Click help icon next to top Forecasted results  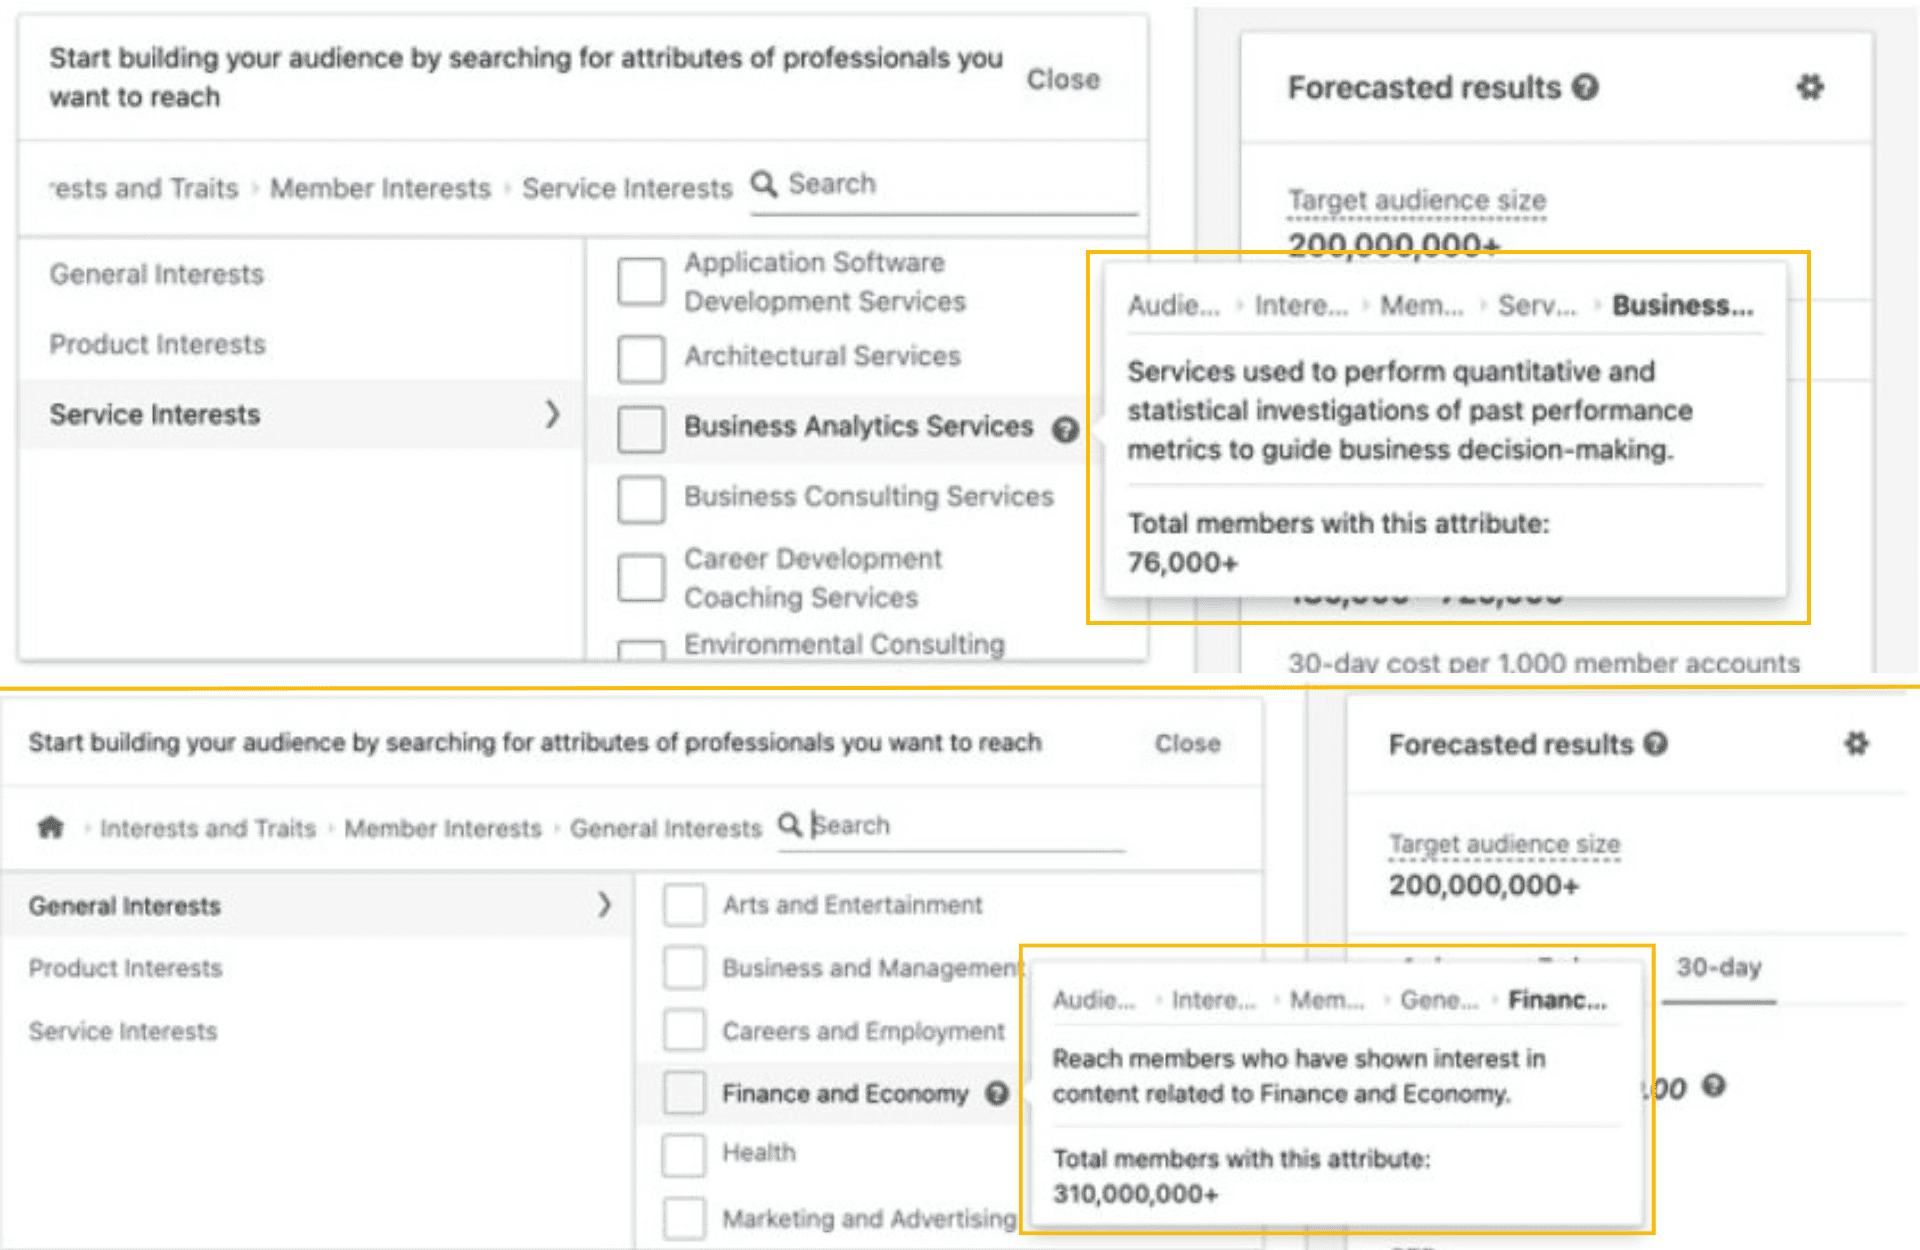pos(1585,88)
